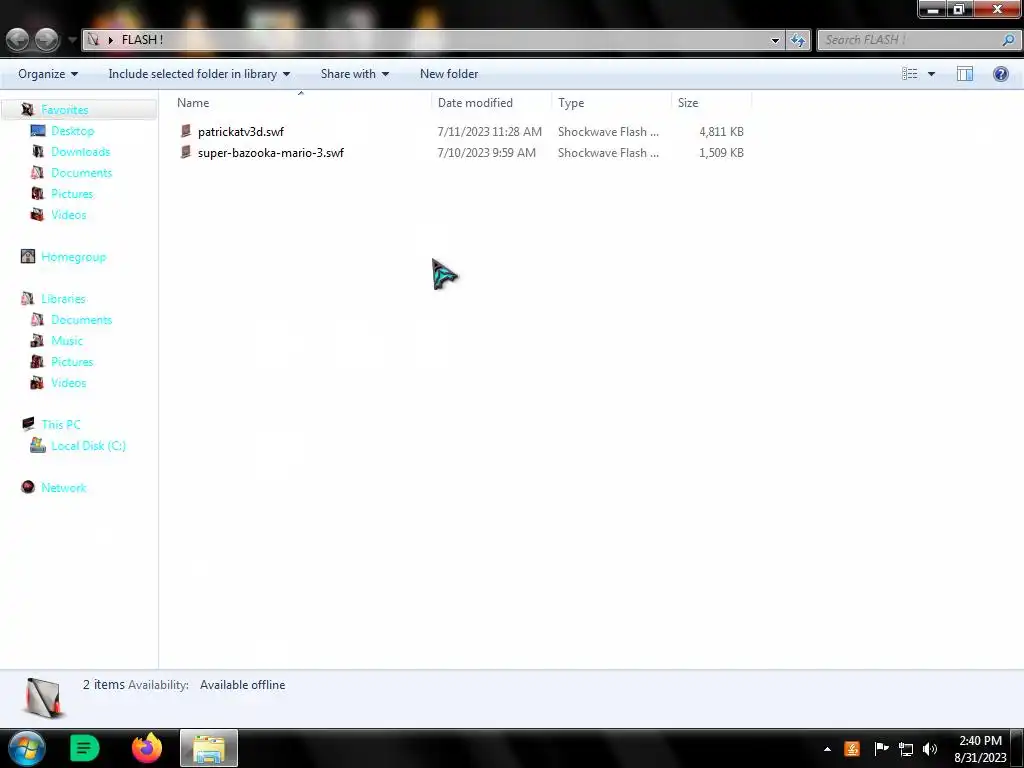This screenshot has width=1024, height=768.
Task: Click the 1,509 KB size cell
Action: click(721, 153)
